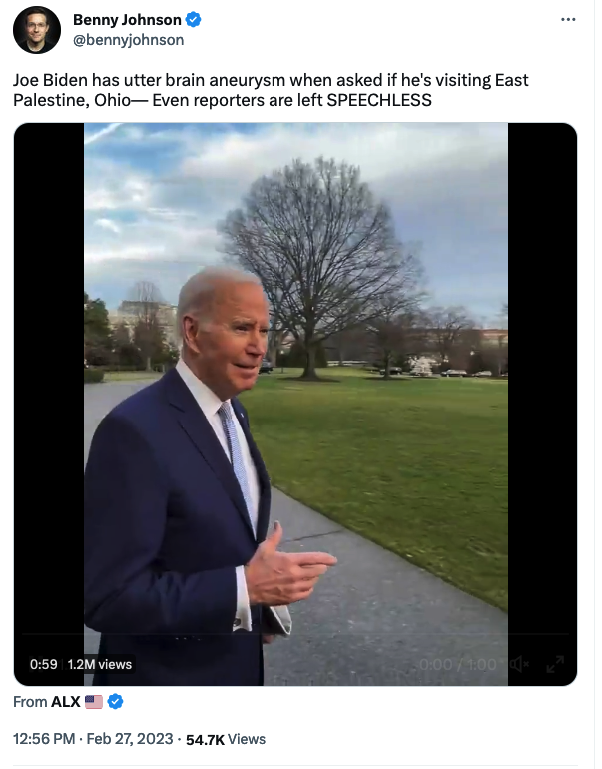Open the @bennyjohnson handle link
This screenshot has height=769, width=602.
(x=129, y=40)
